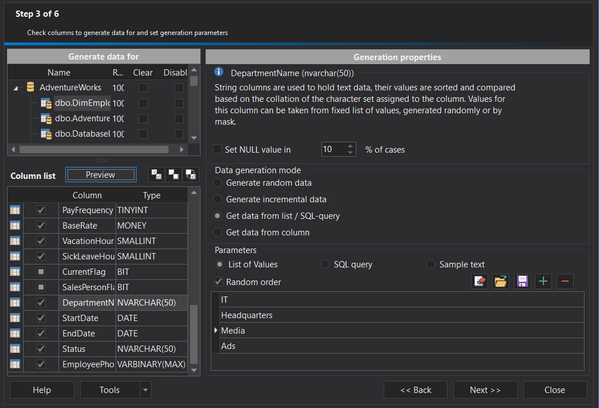Select the Headquarters row in values list

coord(402,315)
